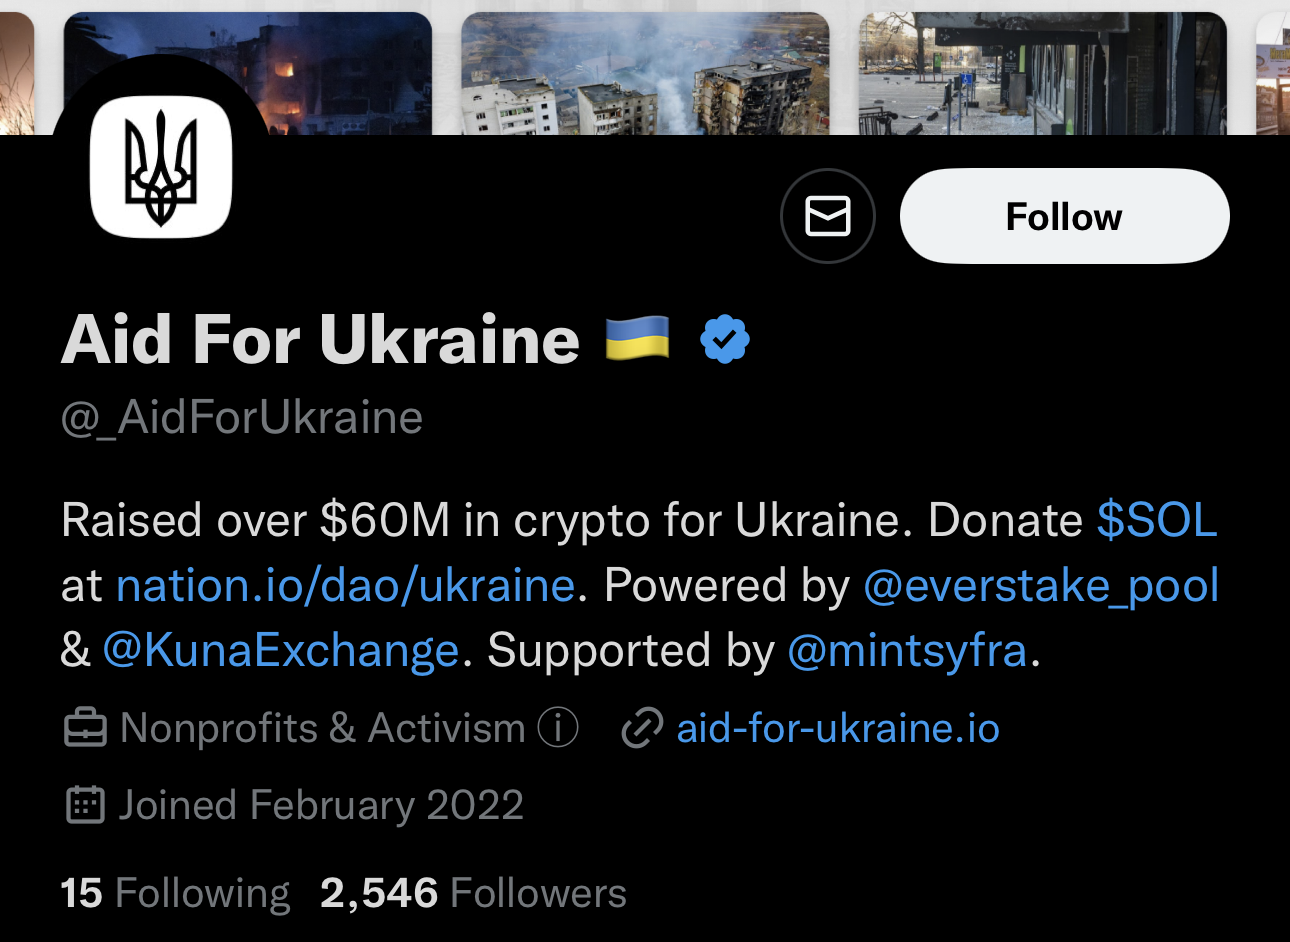The image size is (1290, 942).
Task: Click the verified blue checkmark badge
Action: click(724, 338)
